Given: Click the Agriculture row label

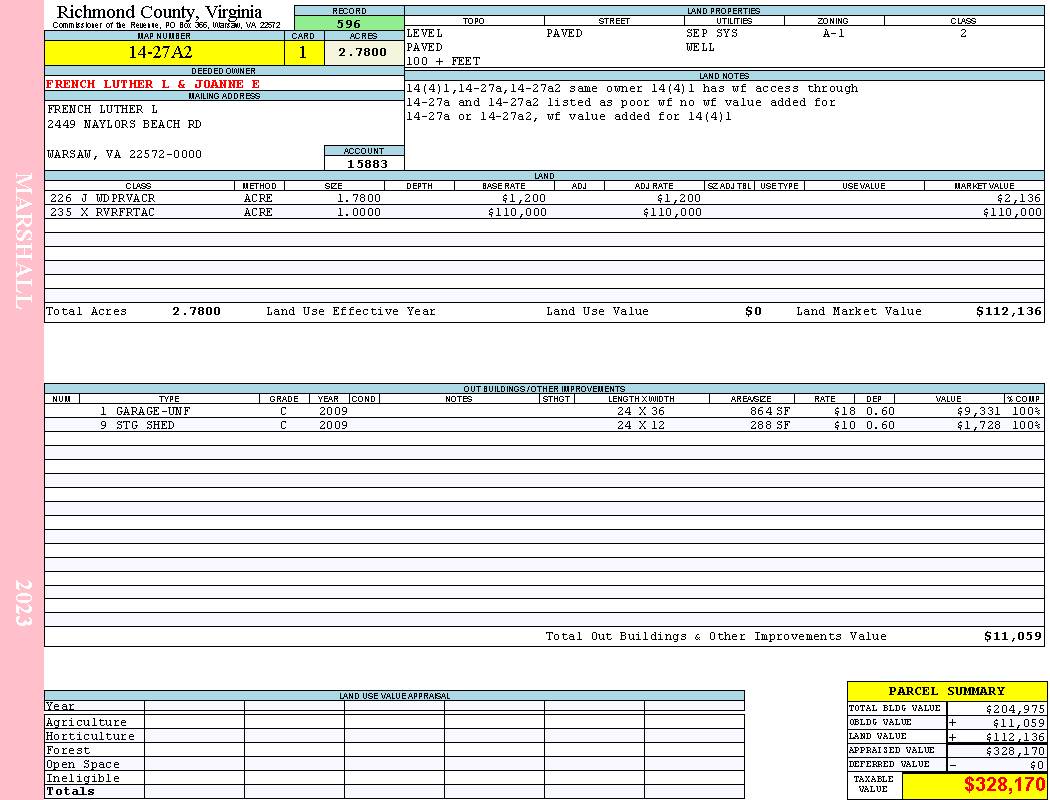Looking at the screenshot, I should (86, 722).
